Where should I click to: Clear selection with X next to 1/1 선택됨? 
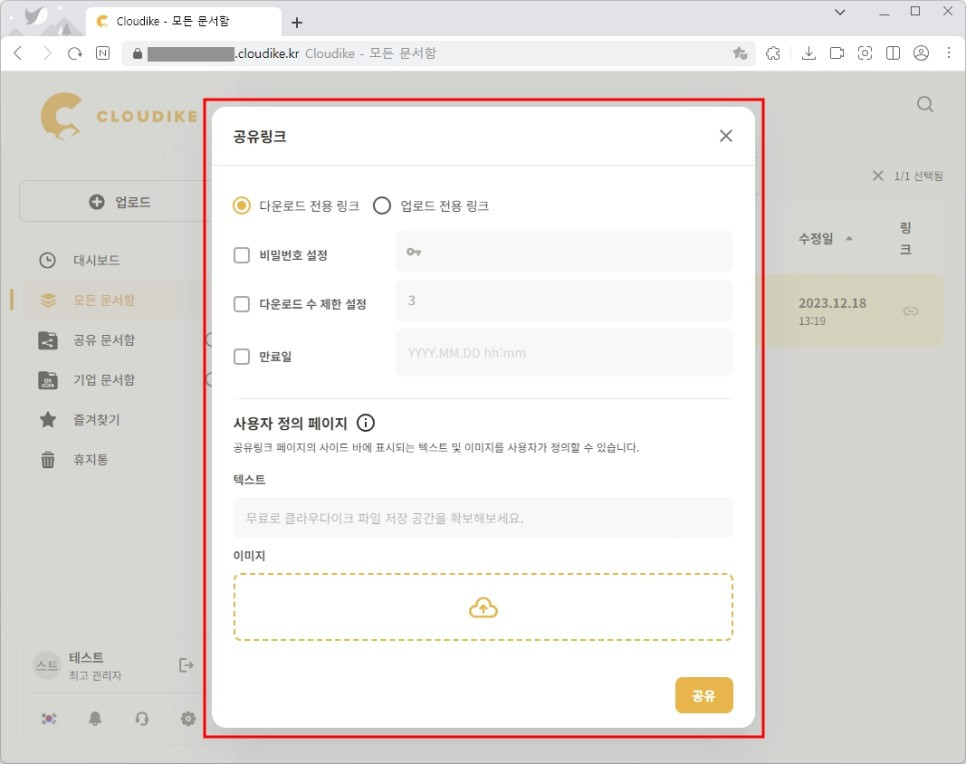(878, 176)
